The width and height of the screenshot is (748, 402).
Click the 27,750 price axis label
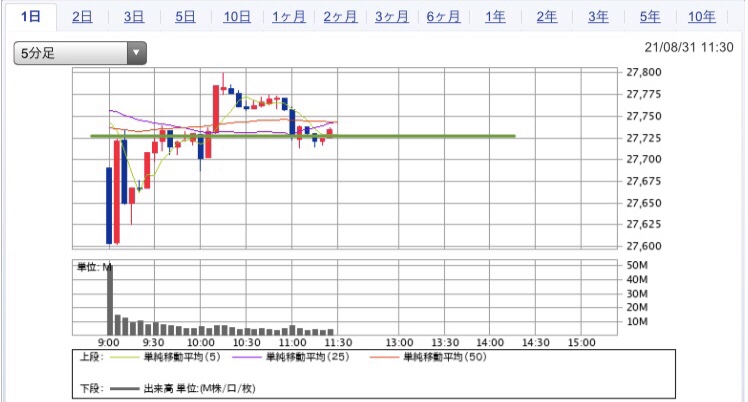pos(644,116)
